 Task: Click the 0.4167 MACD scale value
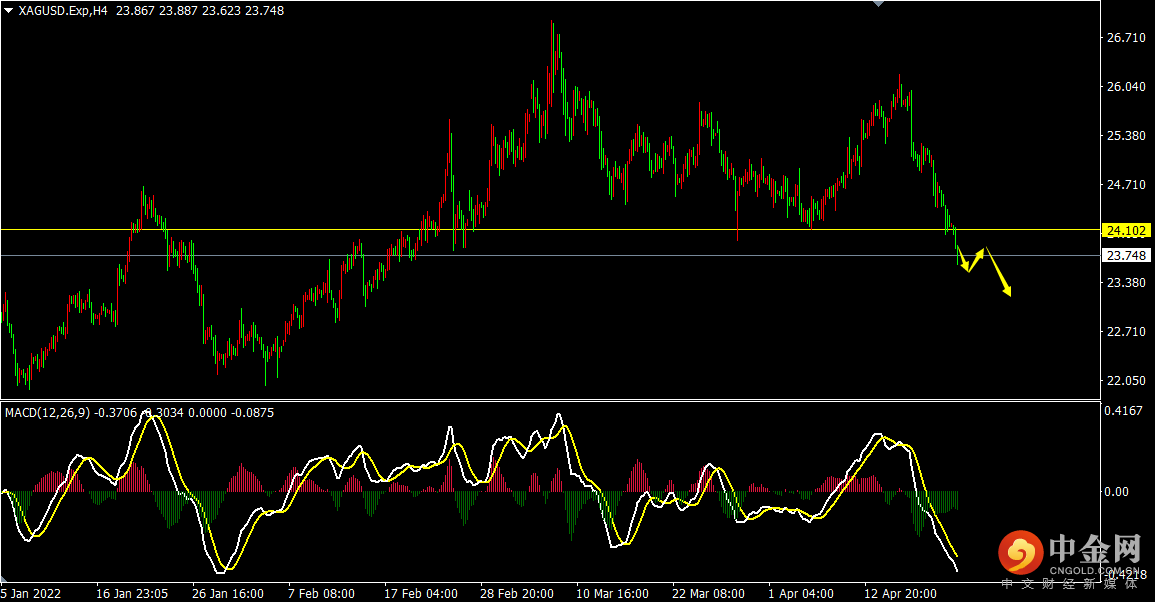1123,410
